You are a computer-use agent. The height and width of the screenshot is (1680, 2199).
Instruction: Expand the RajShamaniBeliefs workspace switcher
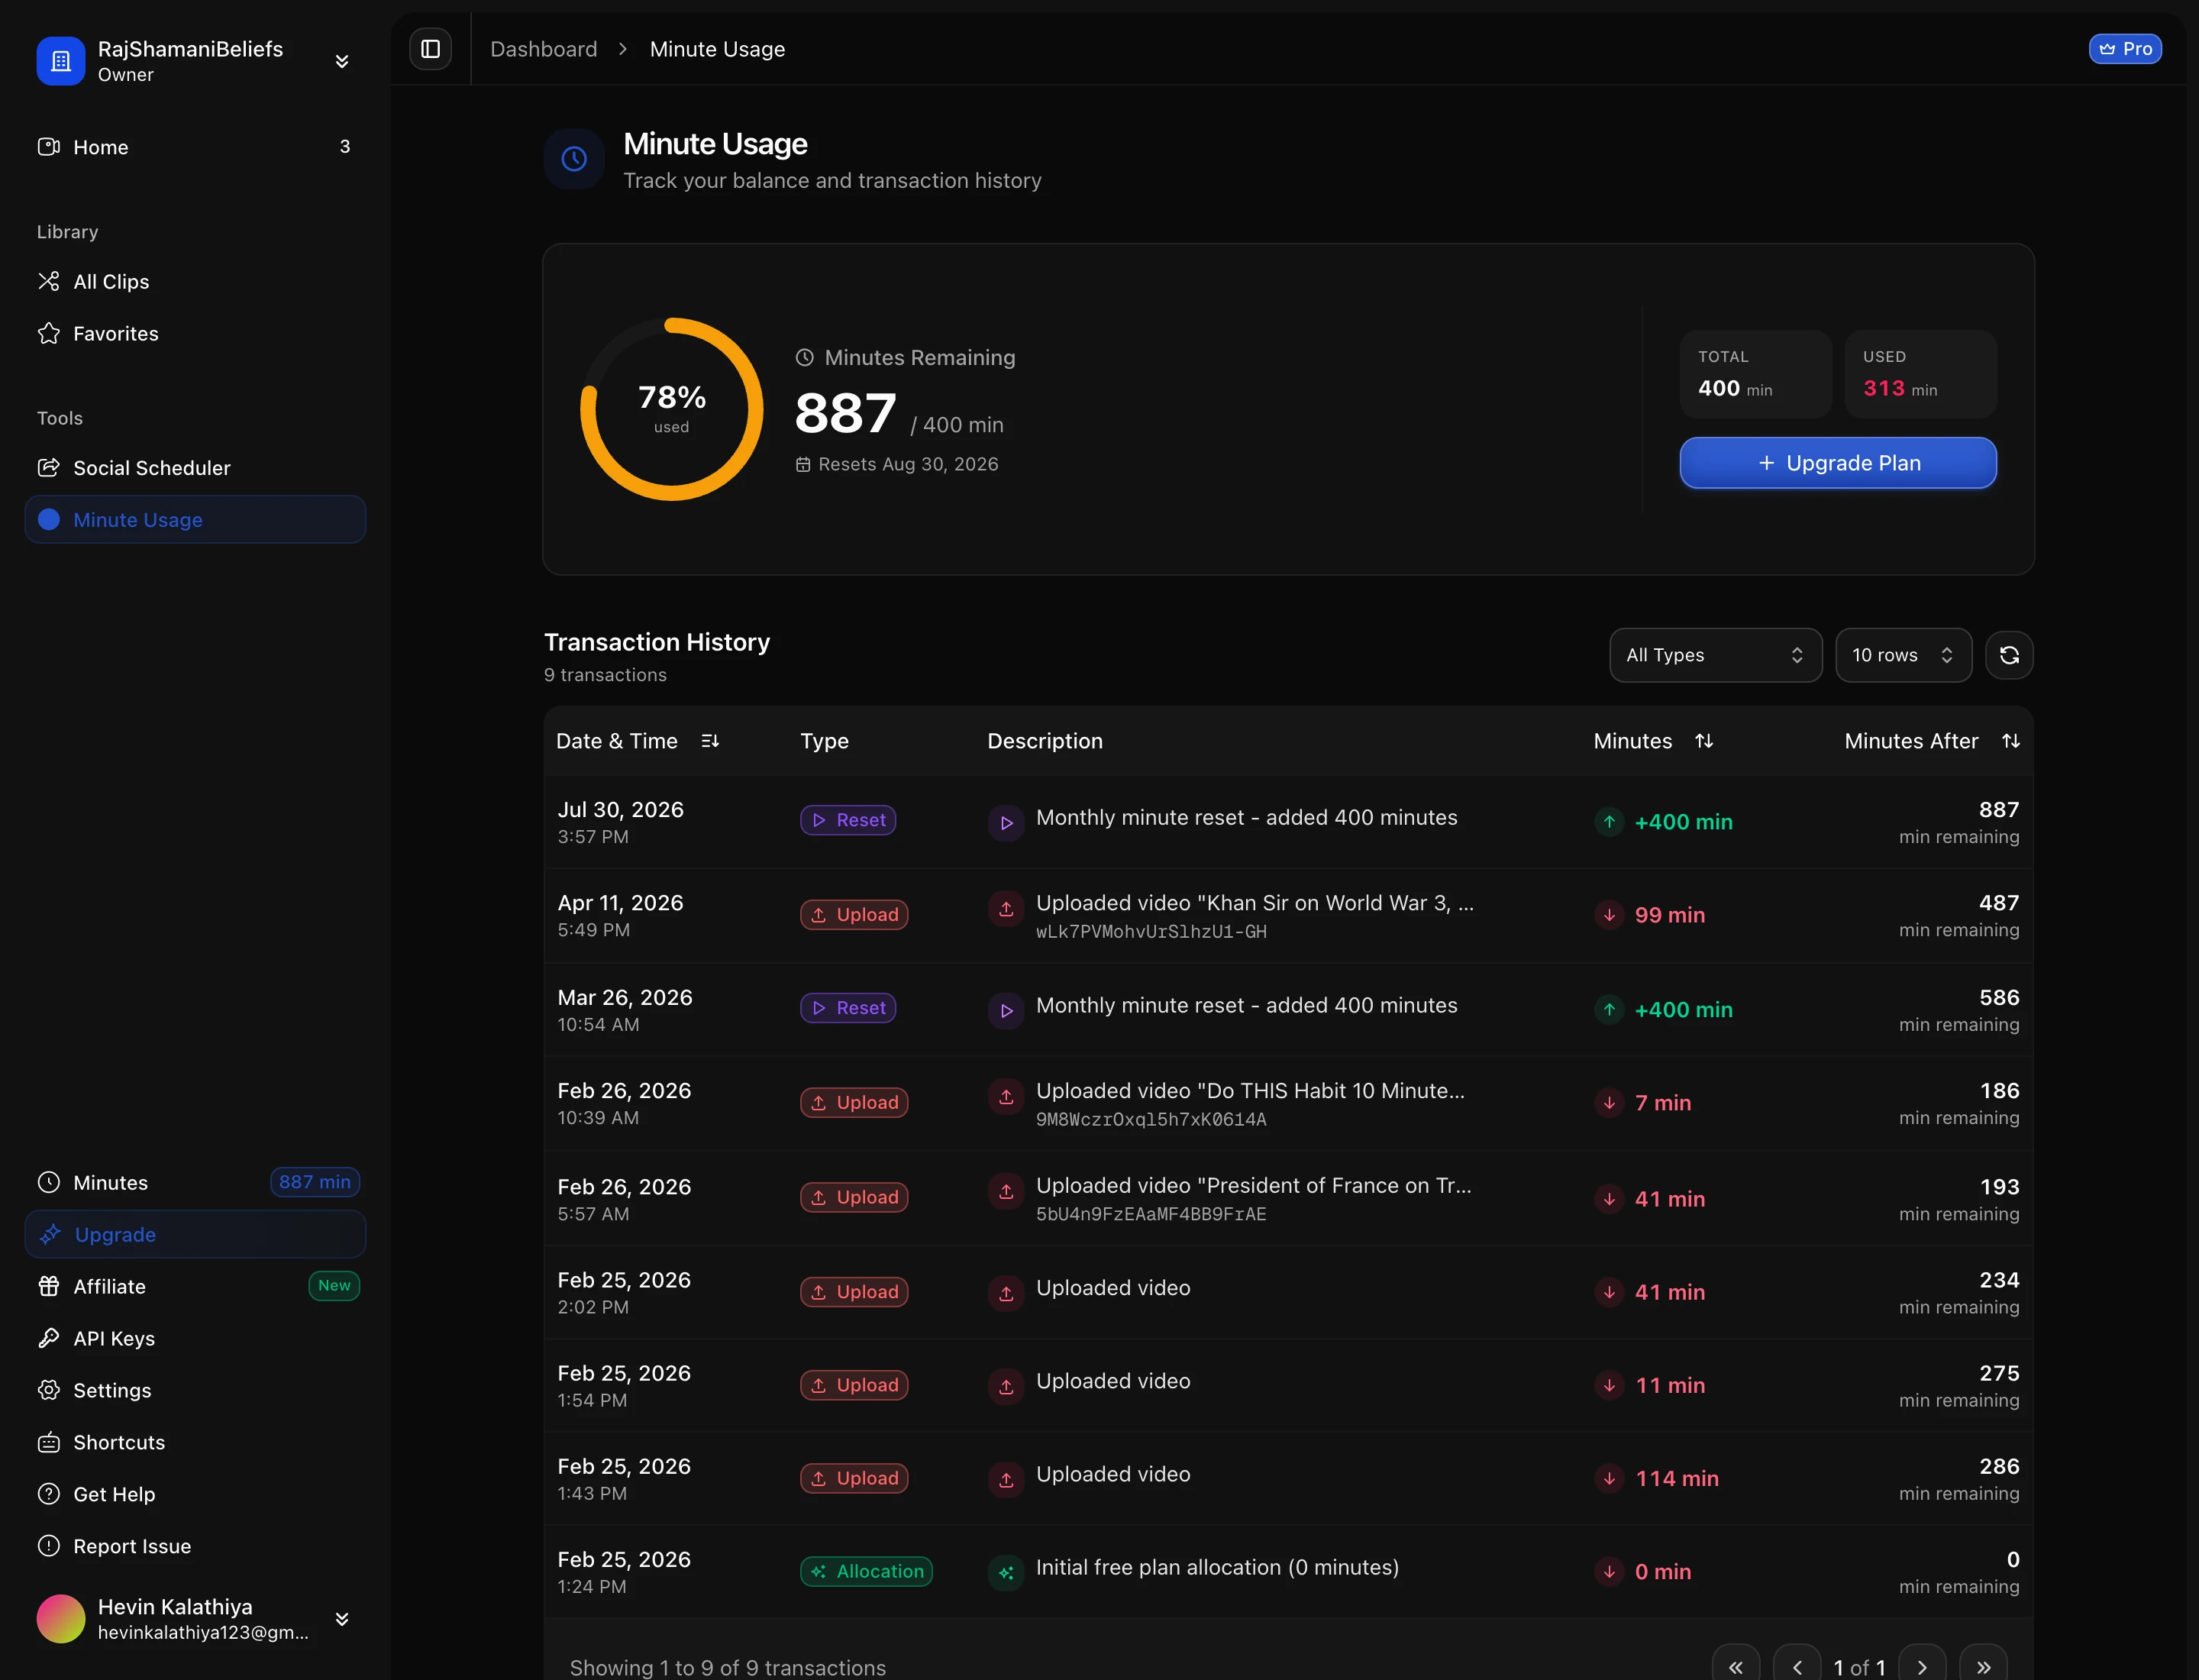coord(342,61)
